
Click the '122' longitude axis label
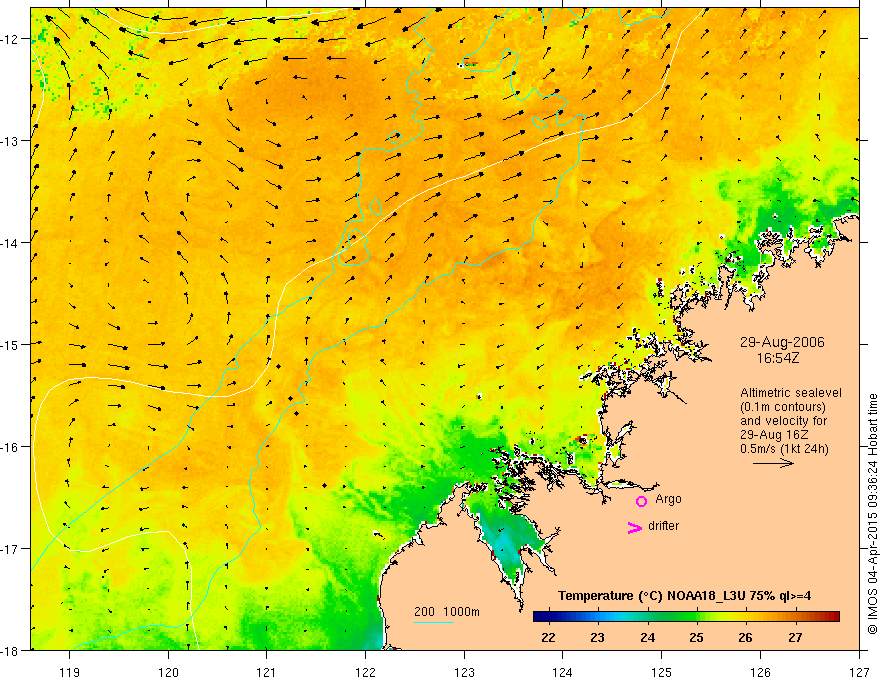pos(365,673)
